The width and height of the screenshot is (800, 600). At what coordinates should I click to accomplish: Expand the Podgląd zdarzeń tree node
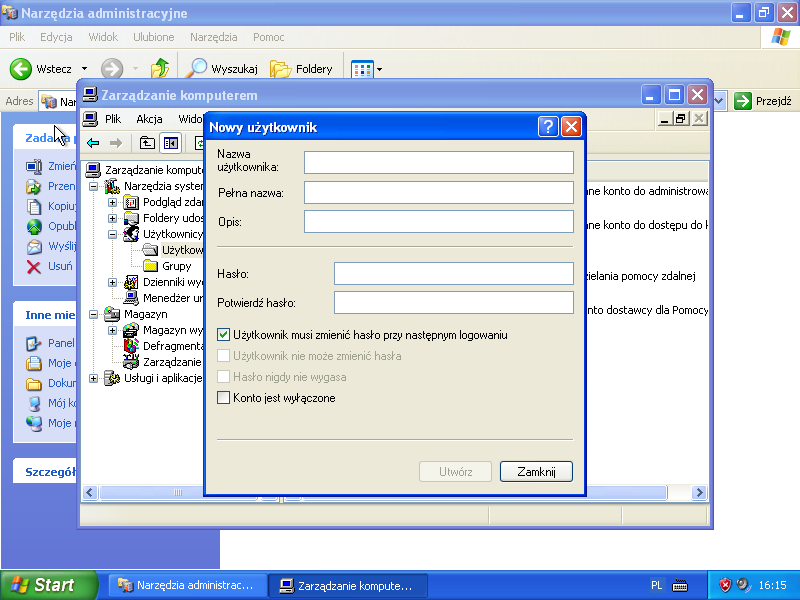coord(113,202)
